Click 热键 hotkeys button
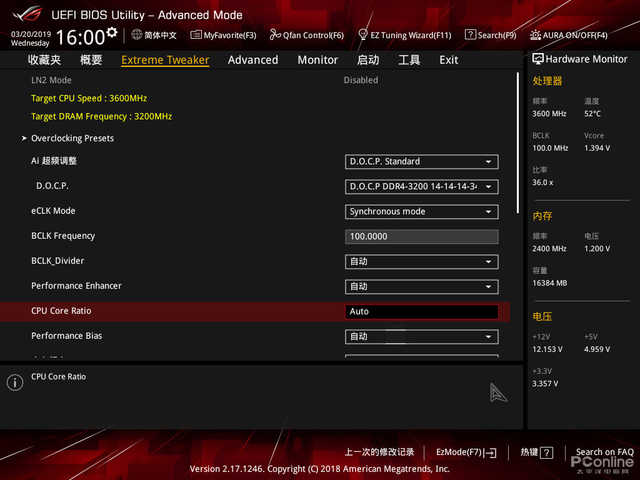Image resolution: width=640 pixels, height=480 pixels. tap(536, 452)
